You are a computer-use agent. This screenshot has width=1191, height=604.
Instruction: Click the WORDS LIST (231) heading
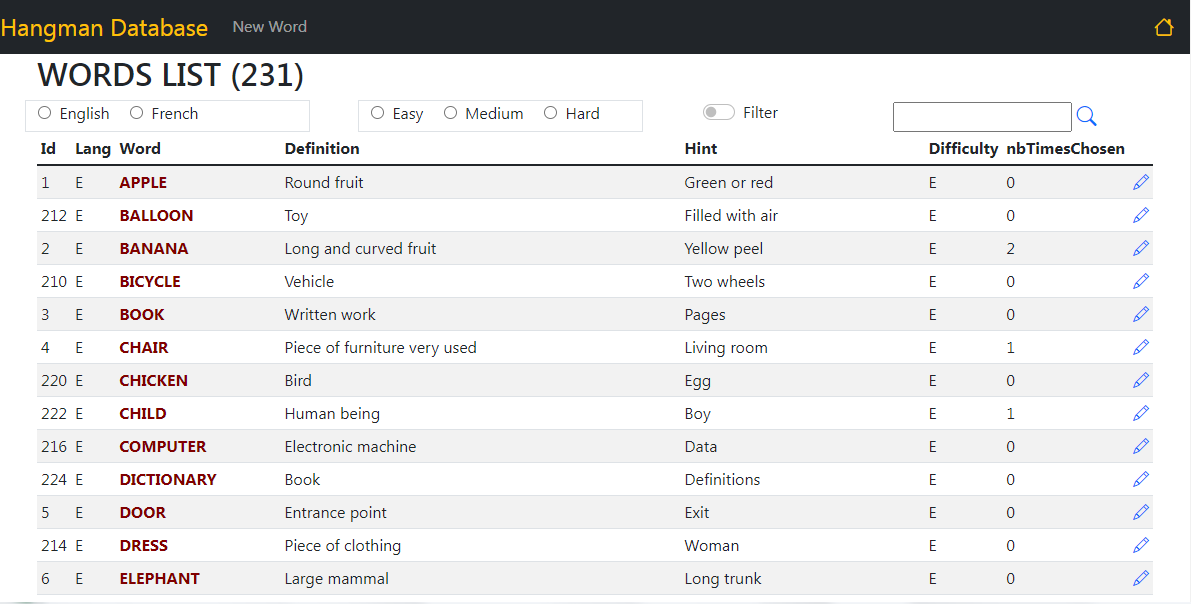(x=171, y=75)
